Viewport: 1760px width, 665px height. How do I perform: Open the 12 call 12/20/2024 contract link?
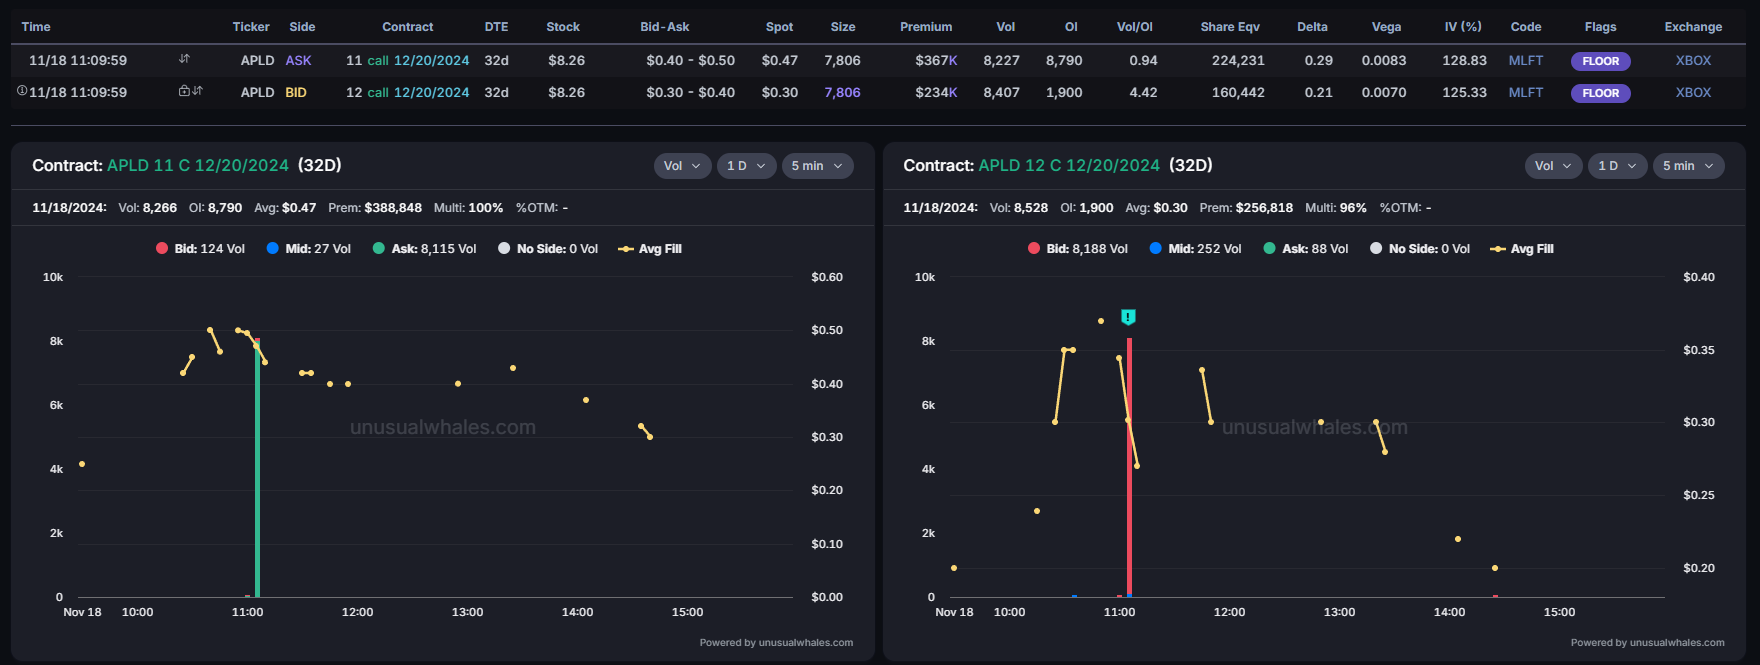click(x=407, y=92)
